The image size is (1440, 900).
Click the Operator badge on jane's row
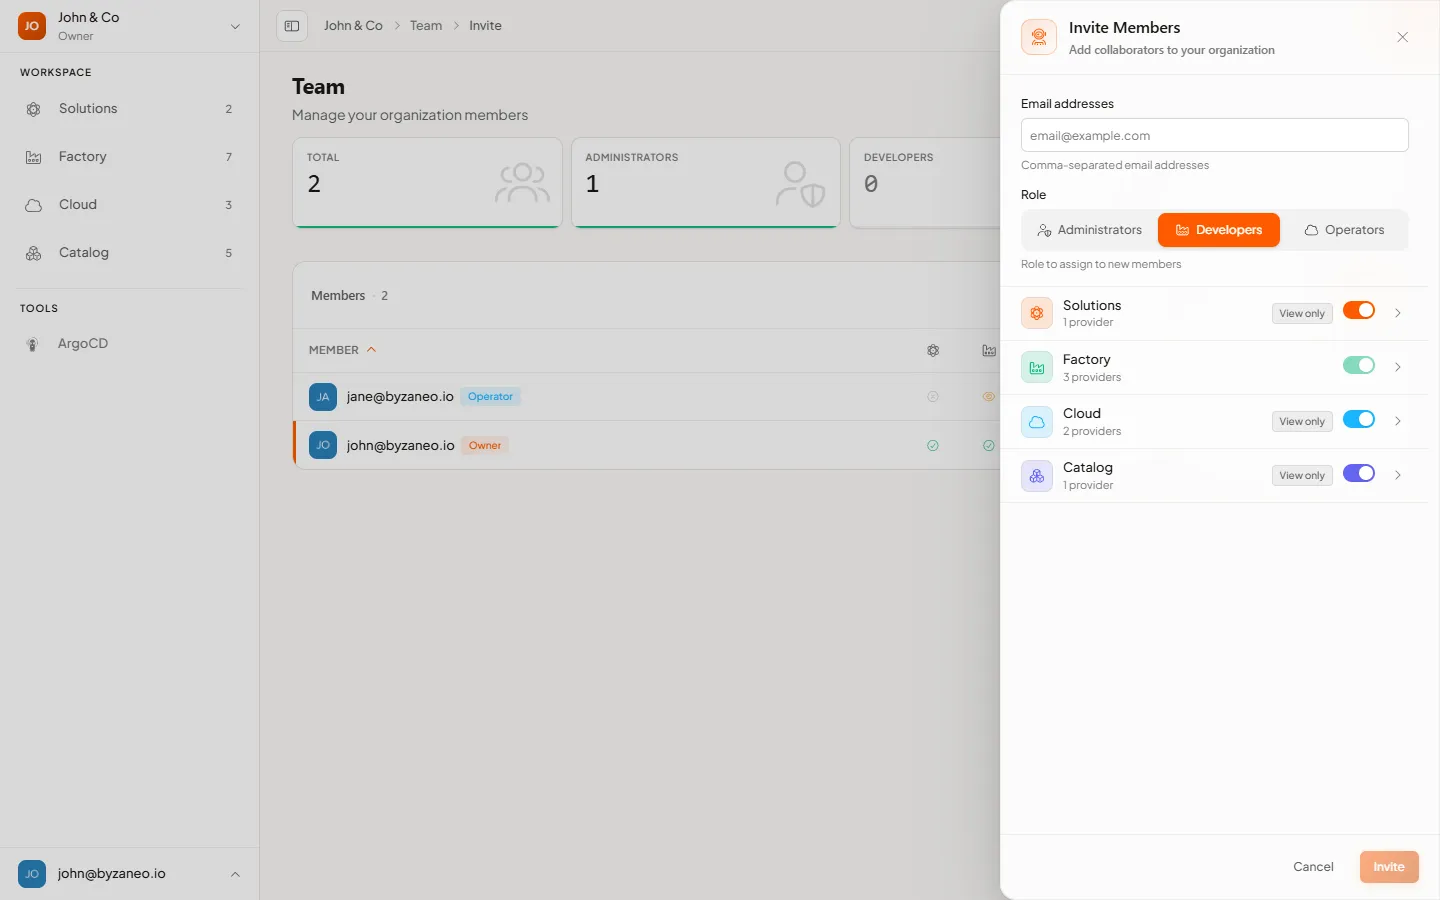[490, 397]
